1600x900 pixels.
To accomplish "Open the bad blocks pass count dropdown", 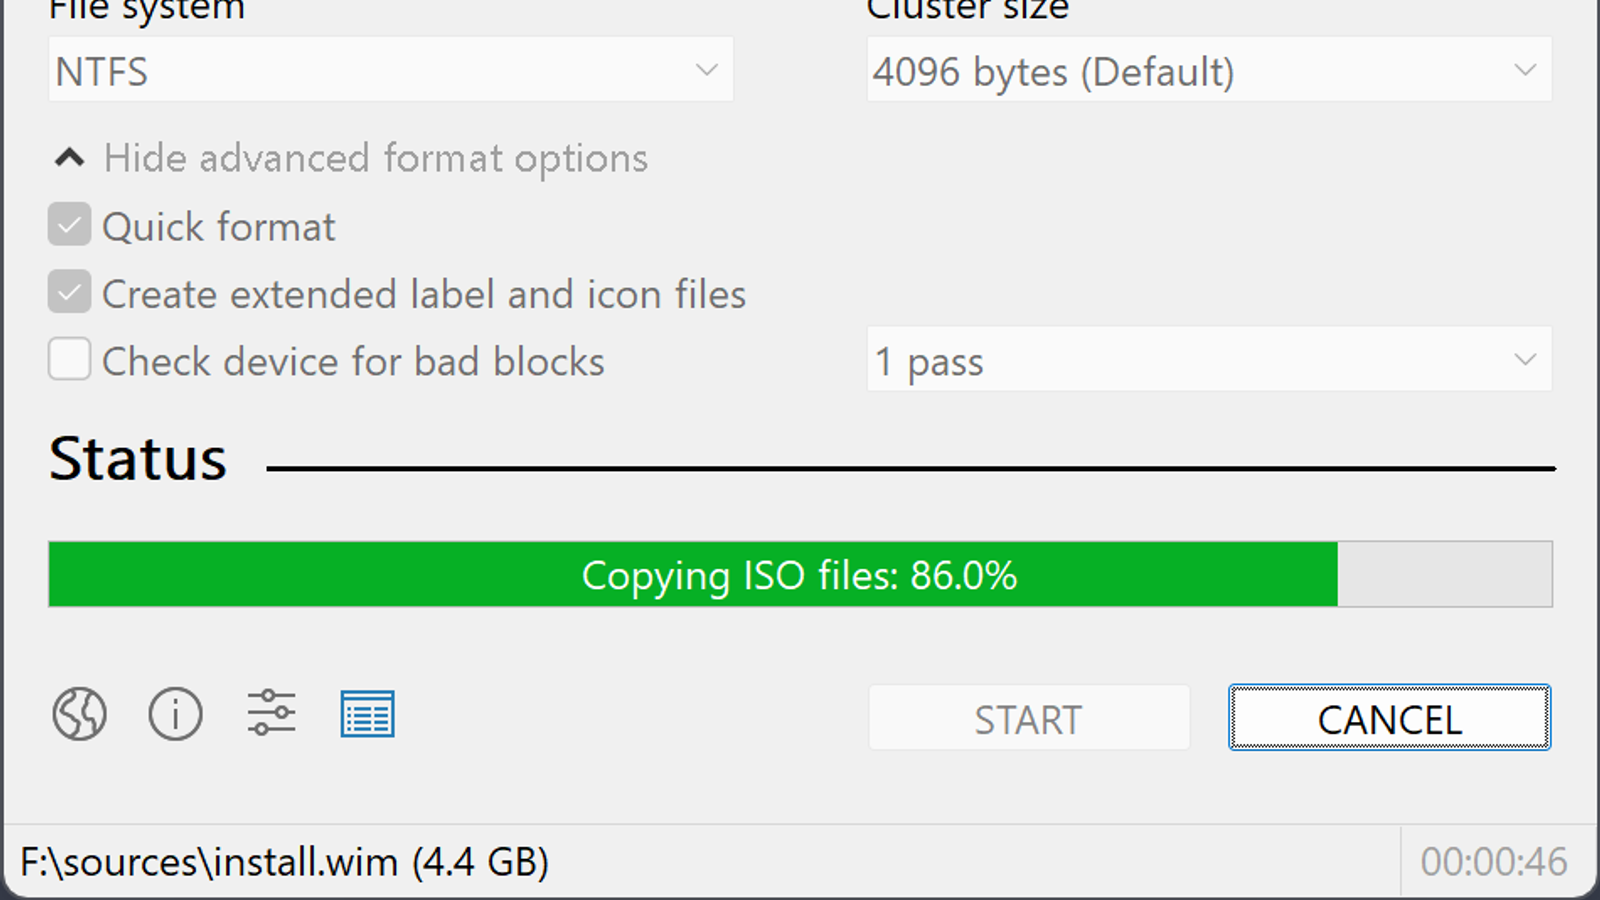I will [1208, 360].
